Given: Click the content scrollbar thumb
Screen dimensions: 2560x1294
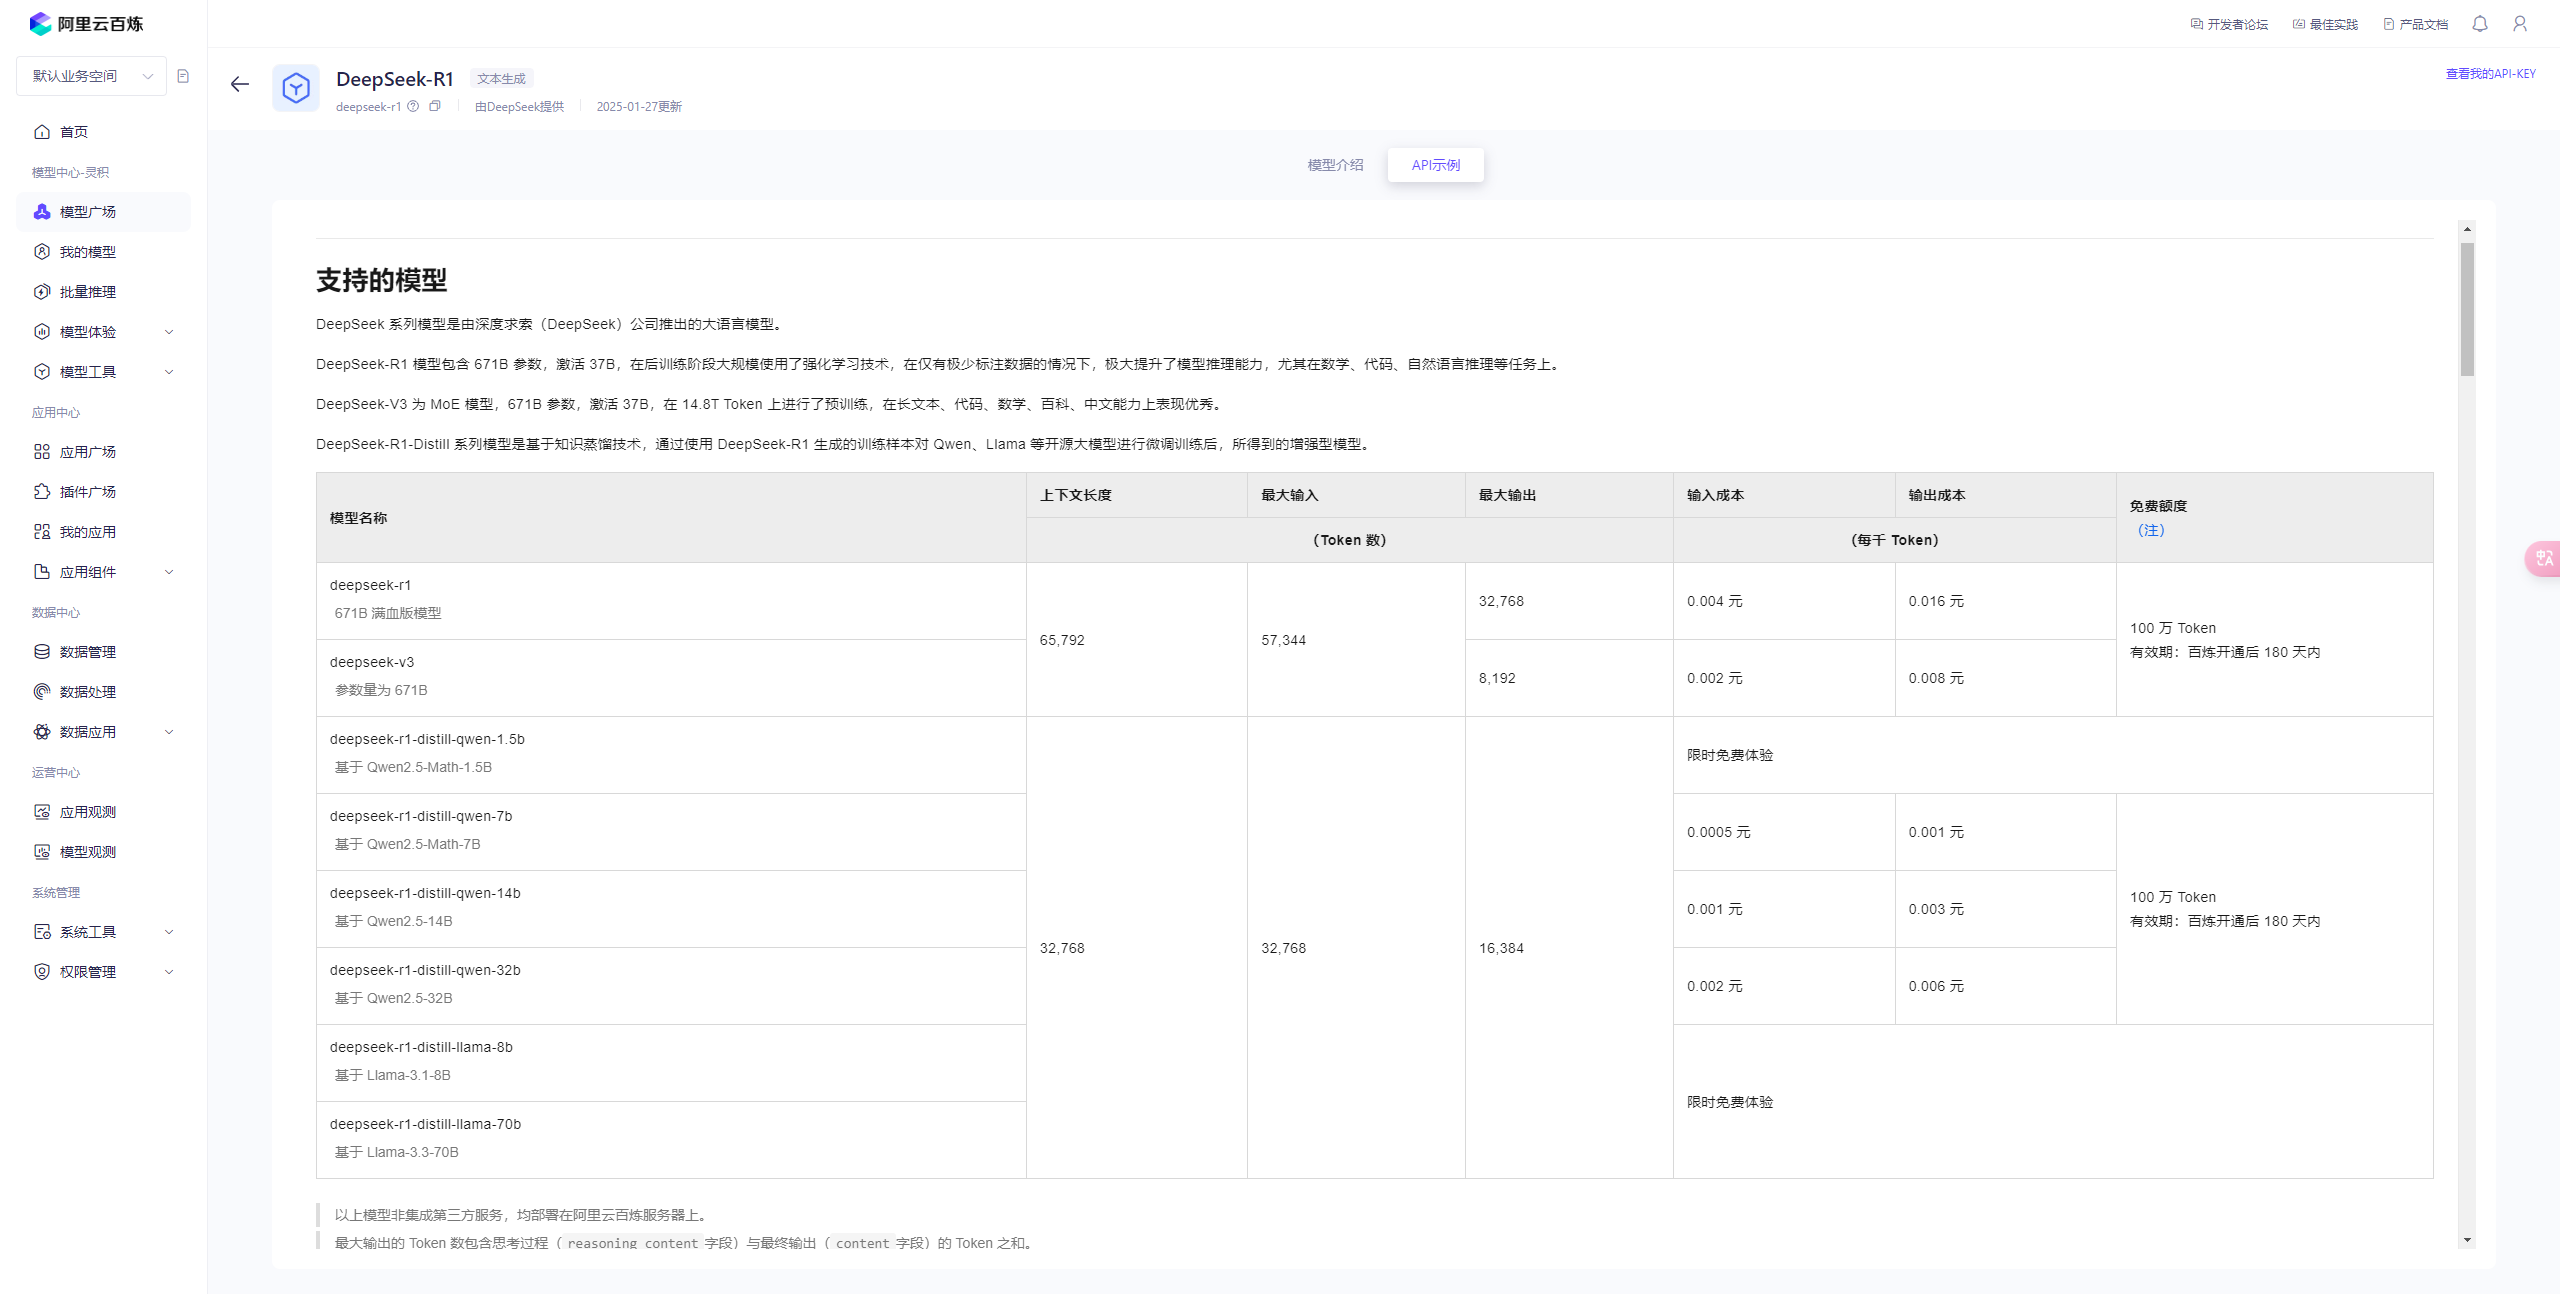Looking at the screenshot, I should tap(2467, 309).
